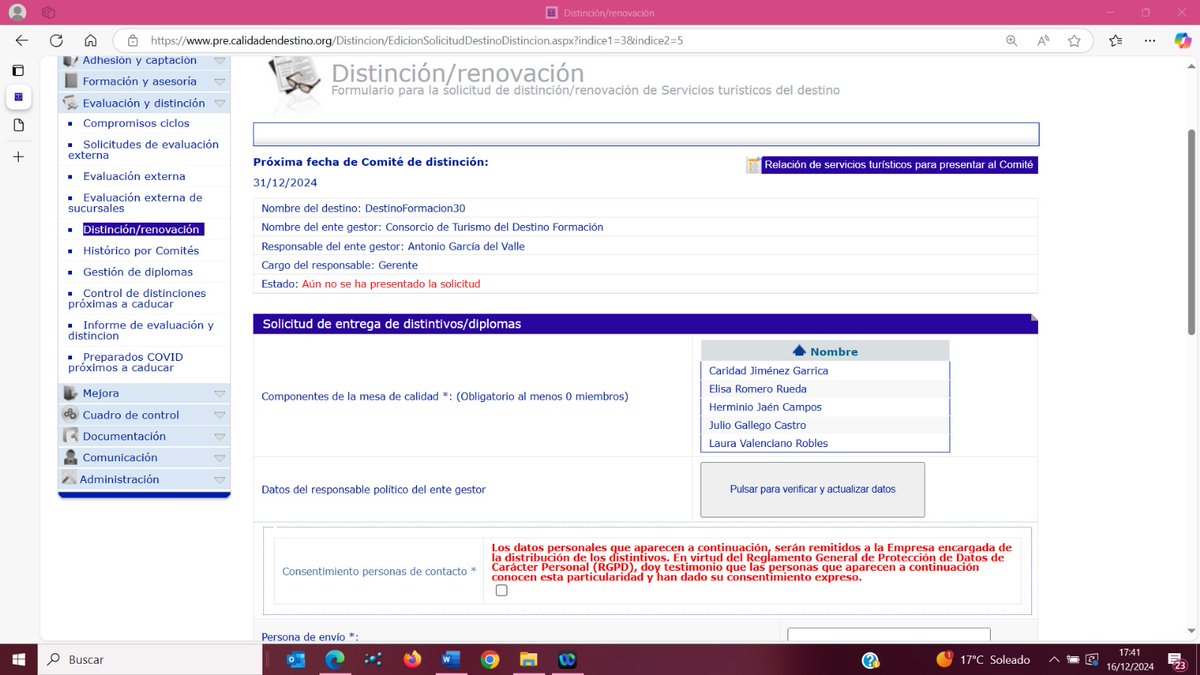This screenshot has height=675, width=1200.
Task: Show hidden system tray icons
Action: pos(1054,660)
